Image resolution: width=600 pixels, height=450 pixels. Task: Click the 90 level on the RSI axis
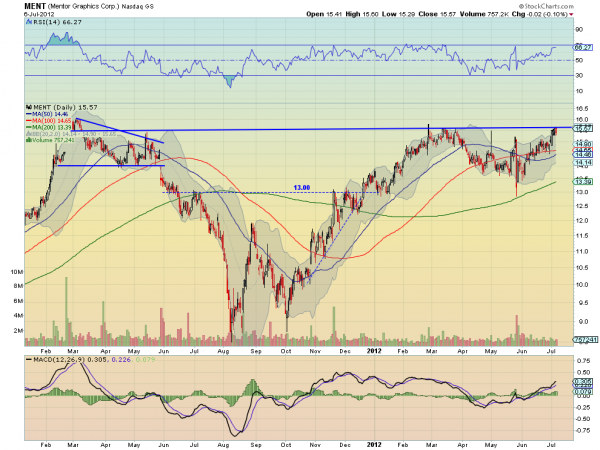(579, 30)
